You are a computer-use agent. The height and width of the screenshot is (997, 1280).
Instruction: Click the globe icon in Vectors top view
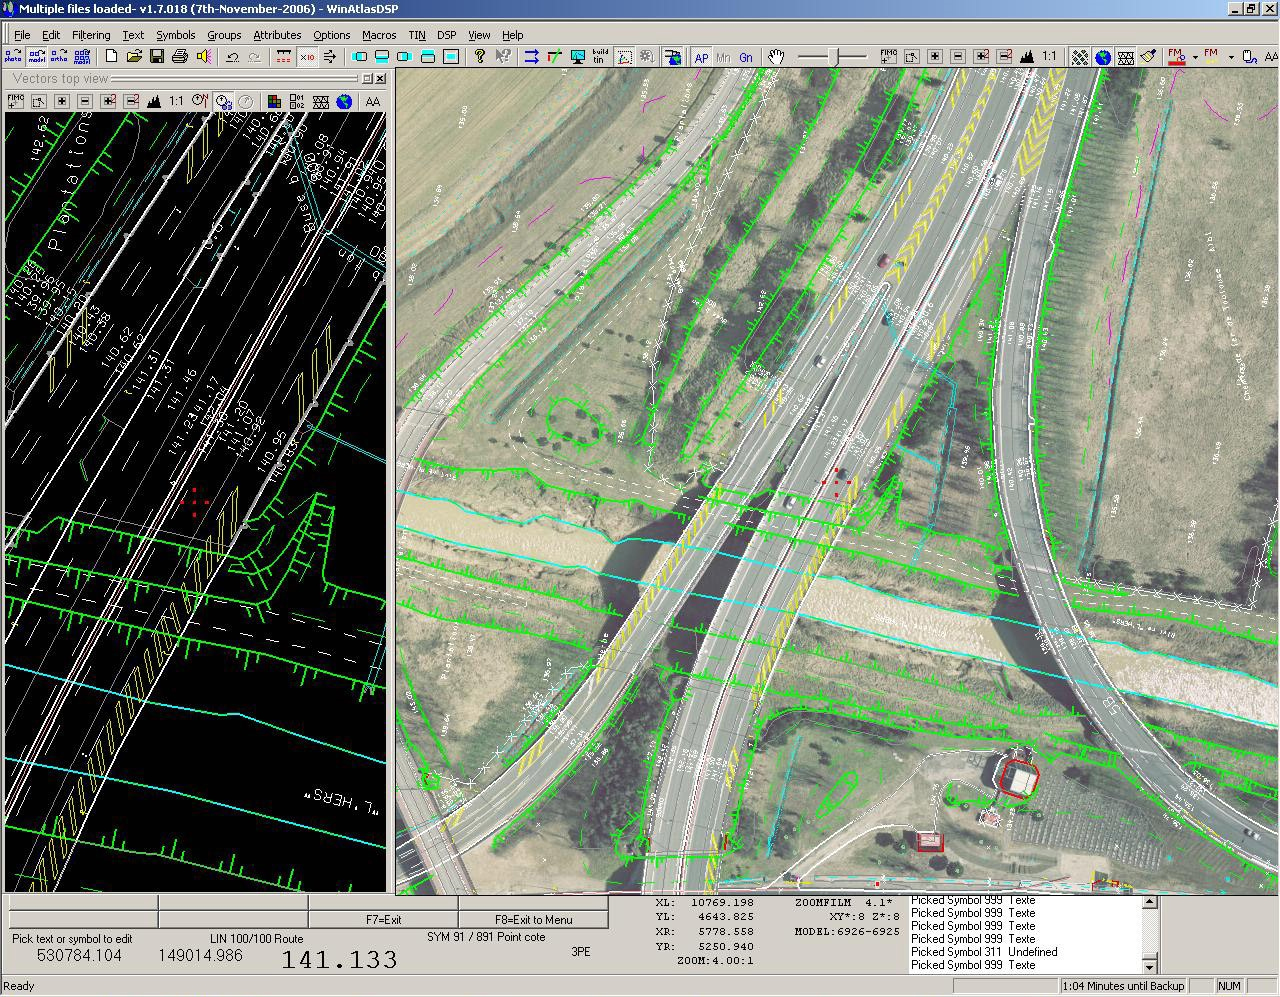[344, 101]
